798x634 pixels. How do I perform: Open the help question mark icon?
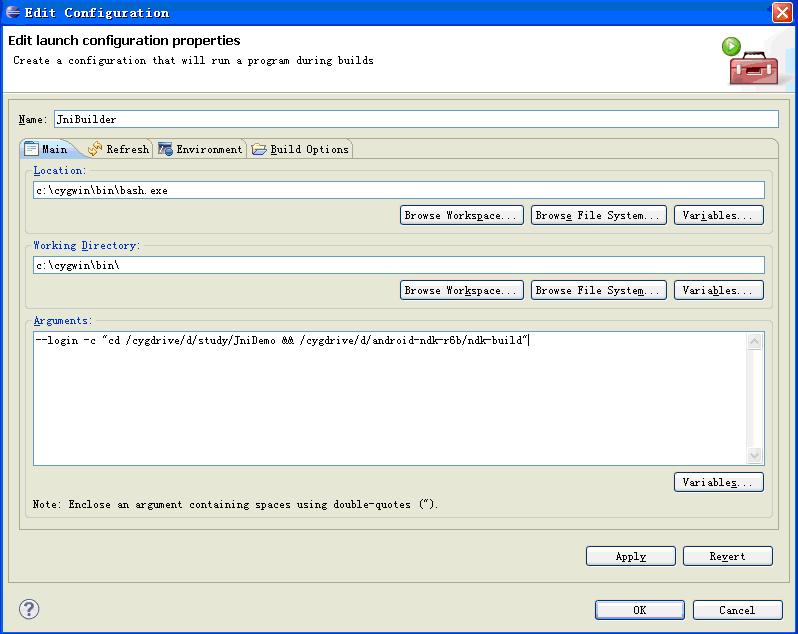(29, 609)
